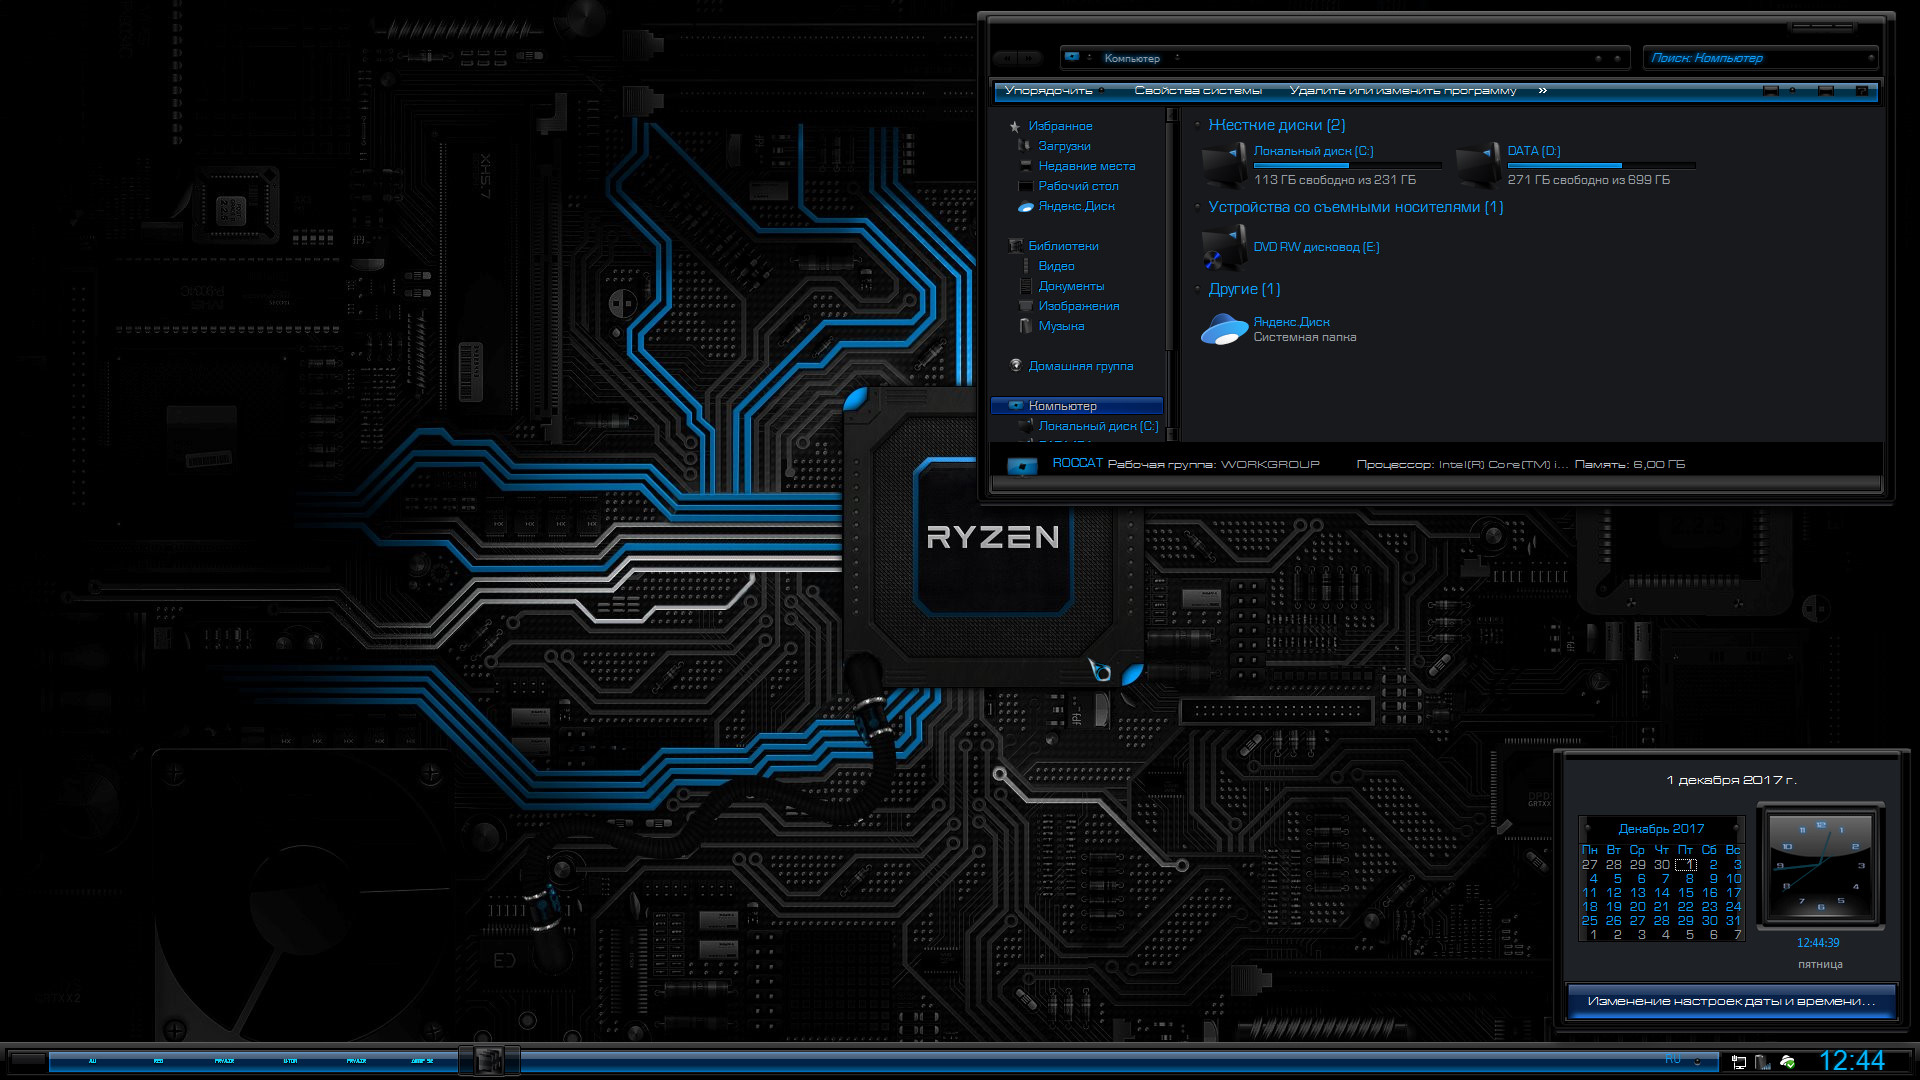
Task: Click the explorer back navigation button
Action: 1006,58
